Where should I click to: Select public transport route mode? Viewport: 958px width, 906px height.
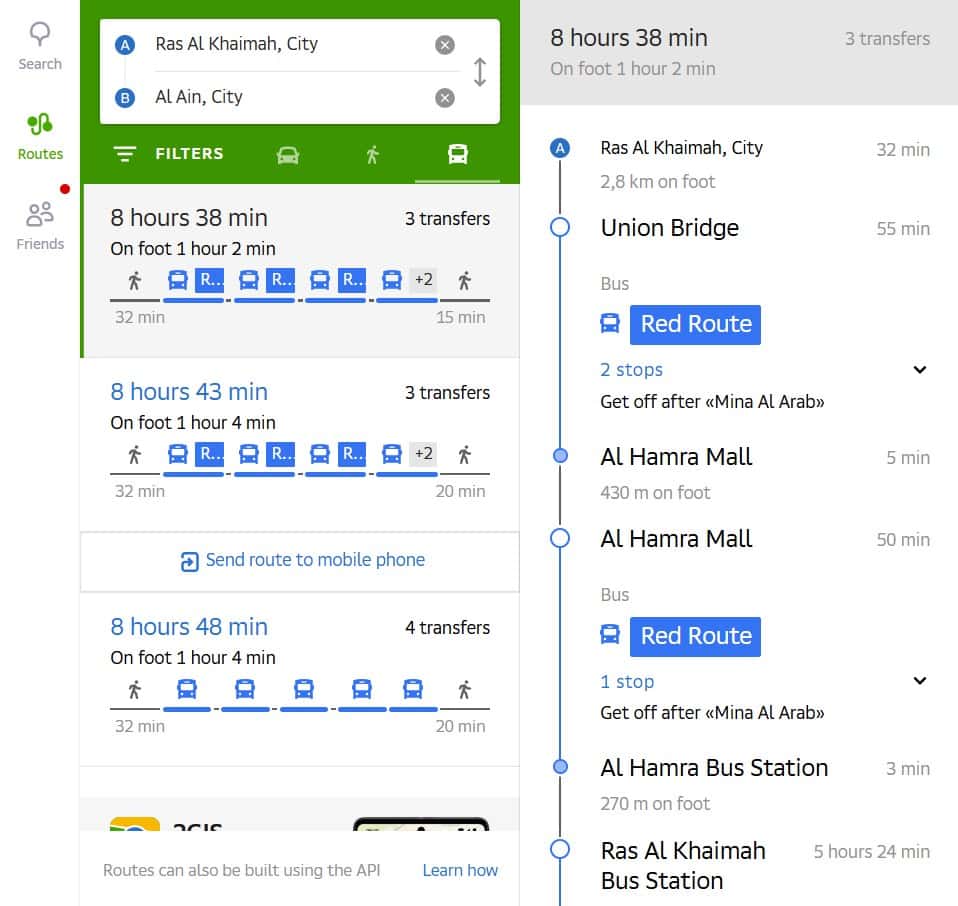[458, 154]
